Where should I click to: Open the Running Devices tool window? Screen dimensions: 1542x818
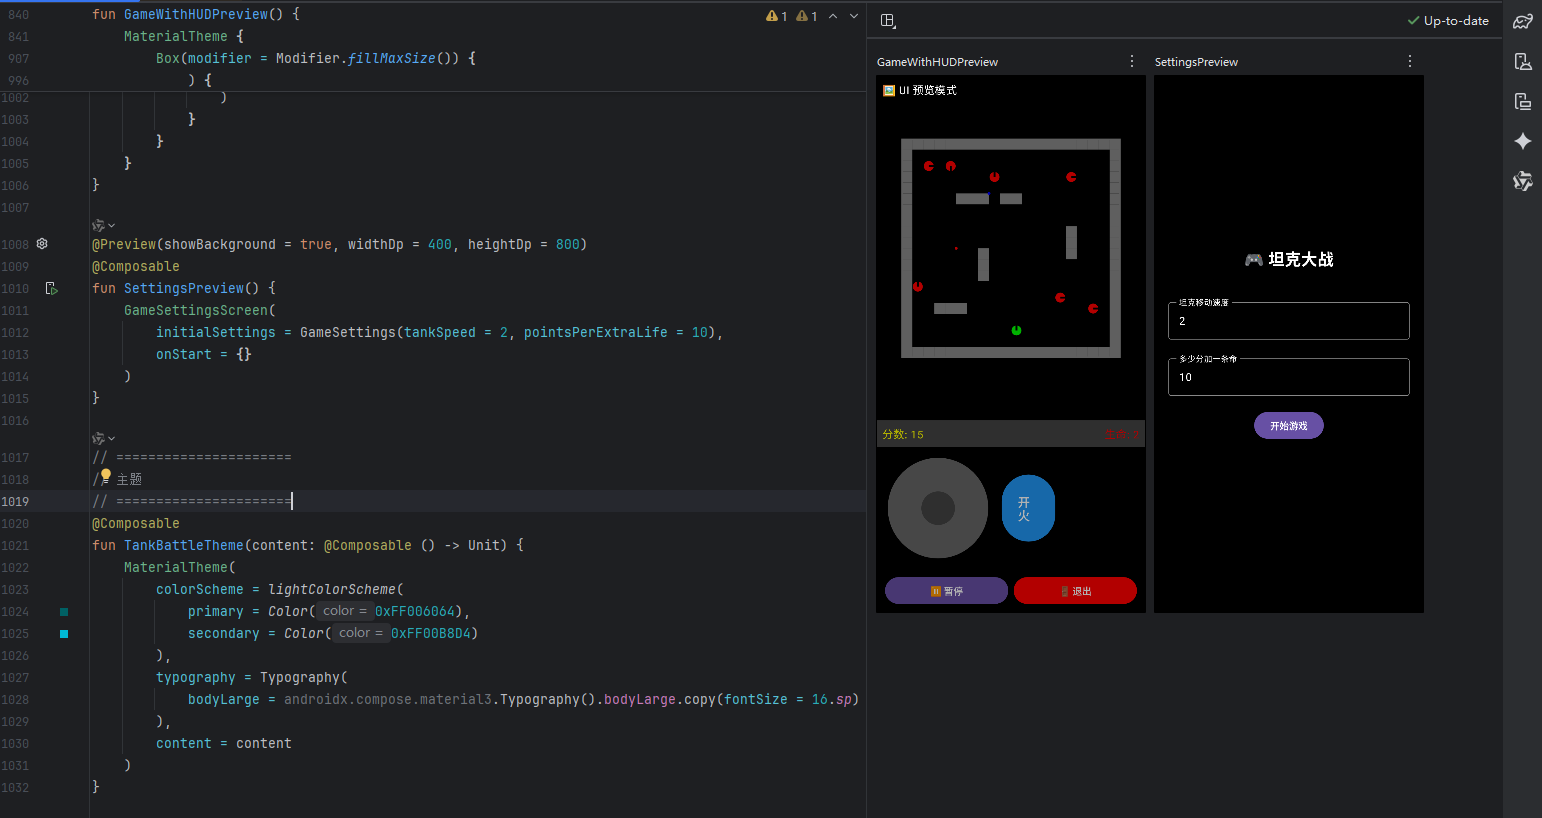coord(1522,101)
